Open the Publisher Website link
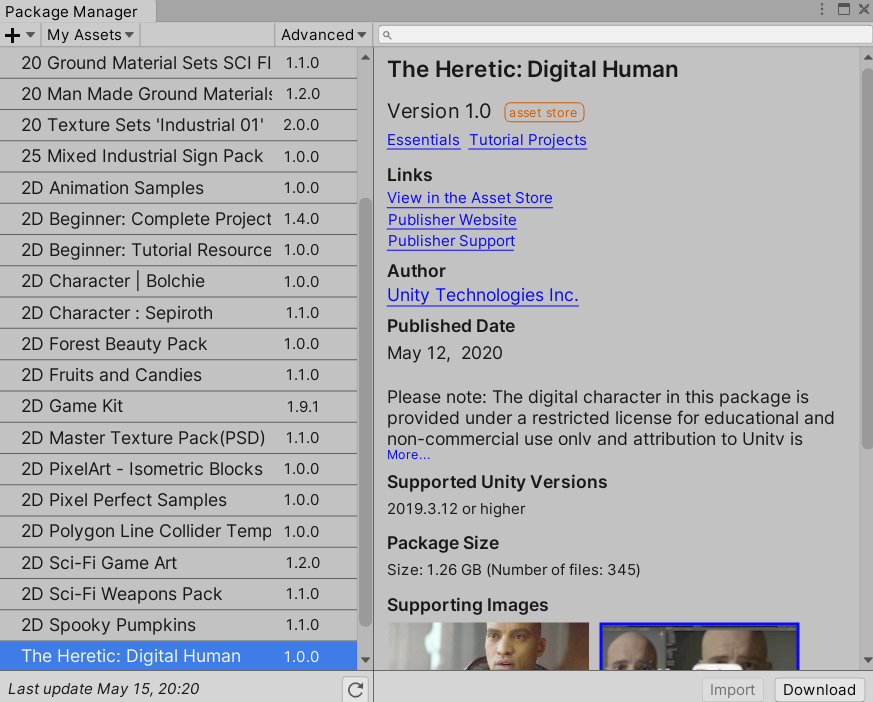 (x=452, y=220)
